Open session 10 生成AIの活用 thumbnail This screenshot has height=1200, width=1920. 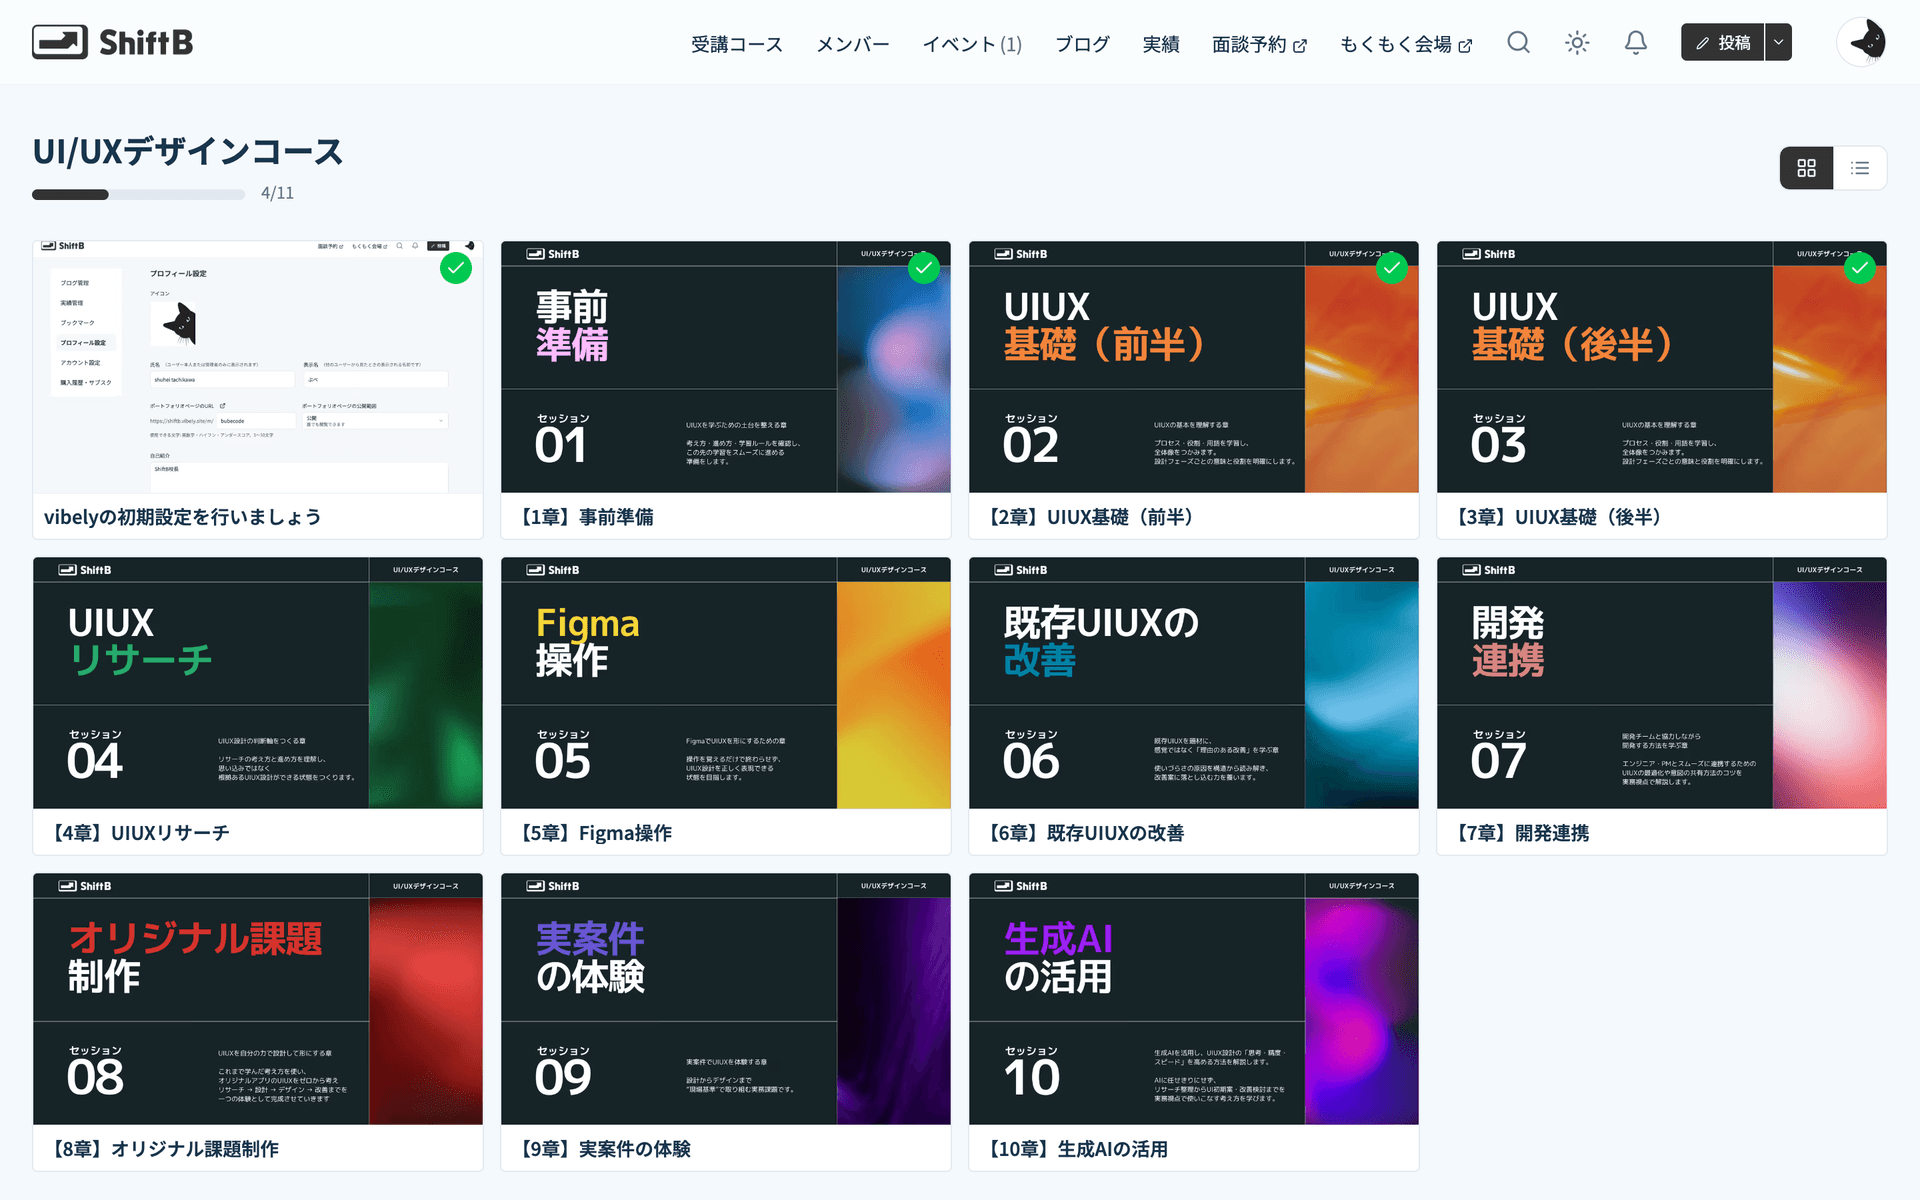click(1194, 999)
